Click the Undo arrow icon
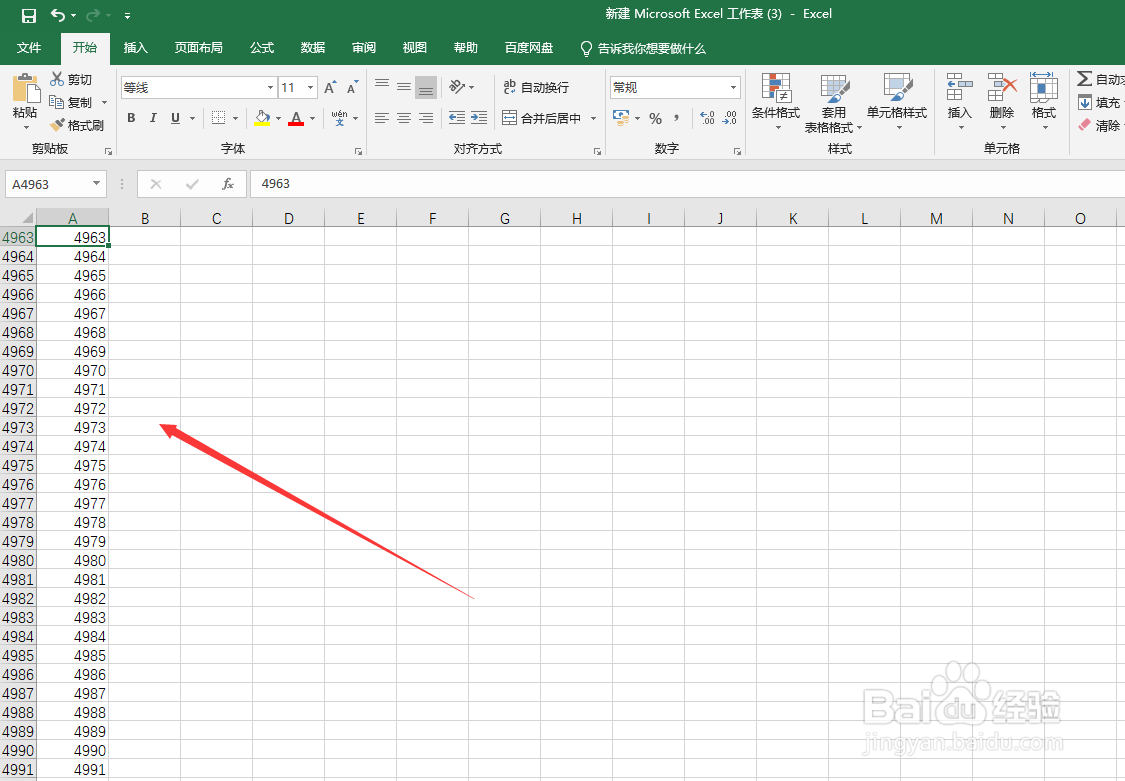The height and width of the screenshot is (781, 1125). pyautogui.click(x=57, y=15)
